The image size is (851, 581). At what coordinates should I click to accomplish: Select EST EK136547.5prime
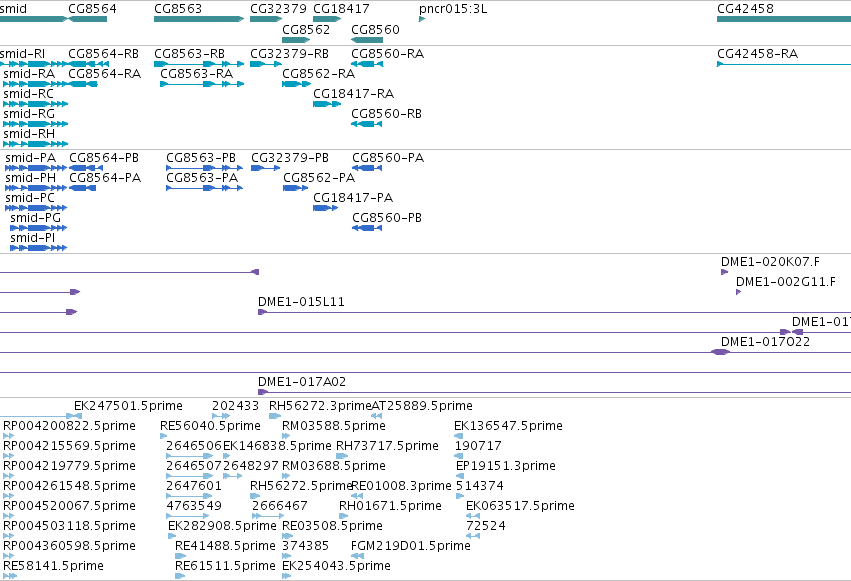pyautogui.click(x=508, y=426)
